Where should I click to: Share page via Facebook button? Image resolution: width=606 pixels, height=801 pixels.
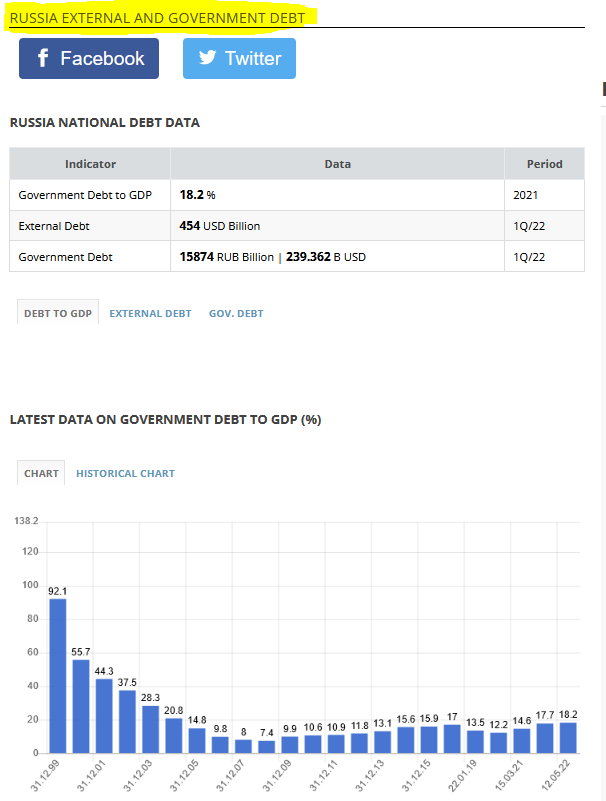tap(89, 59)
